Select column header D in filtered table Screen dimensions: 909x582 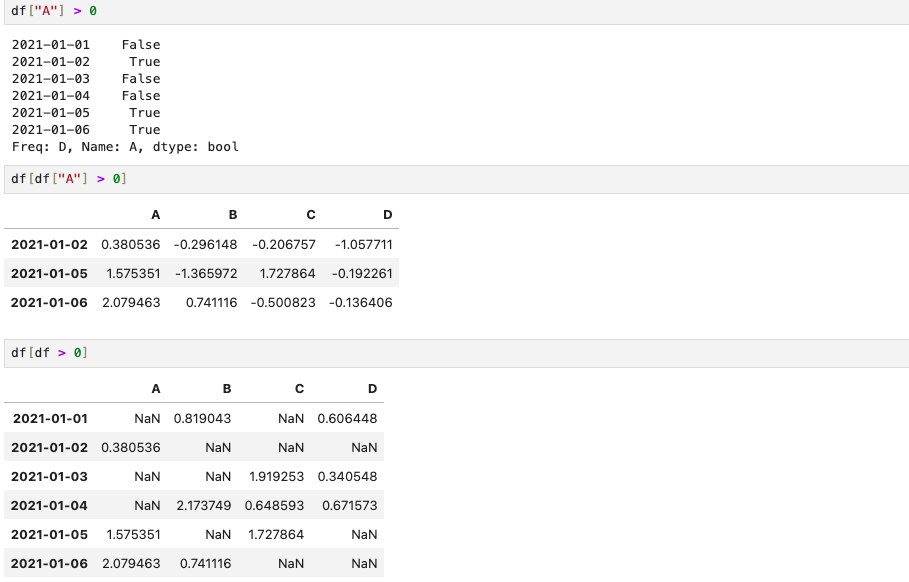(387, 215)
